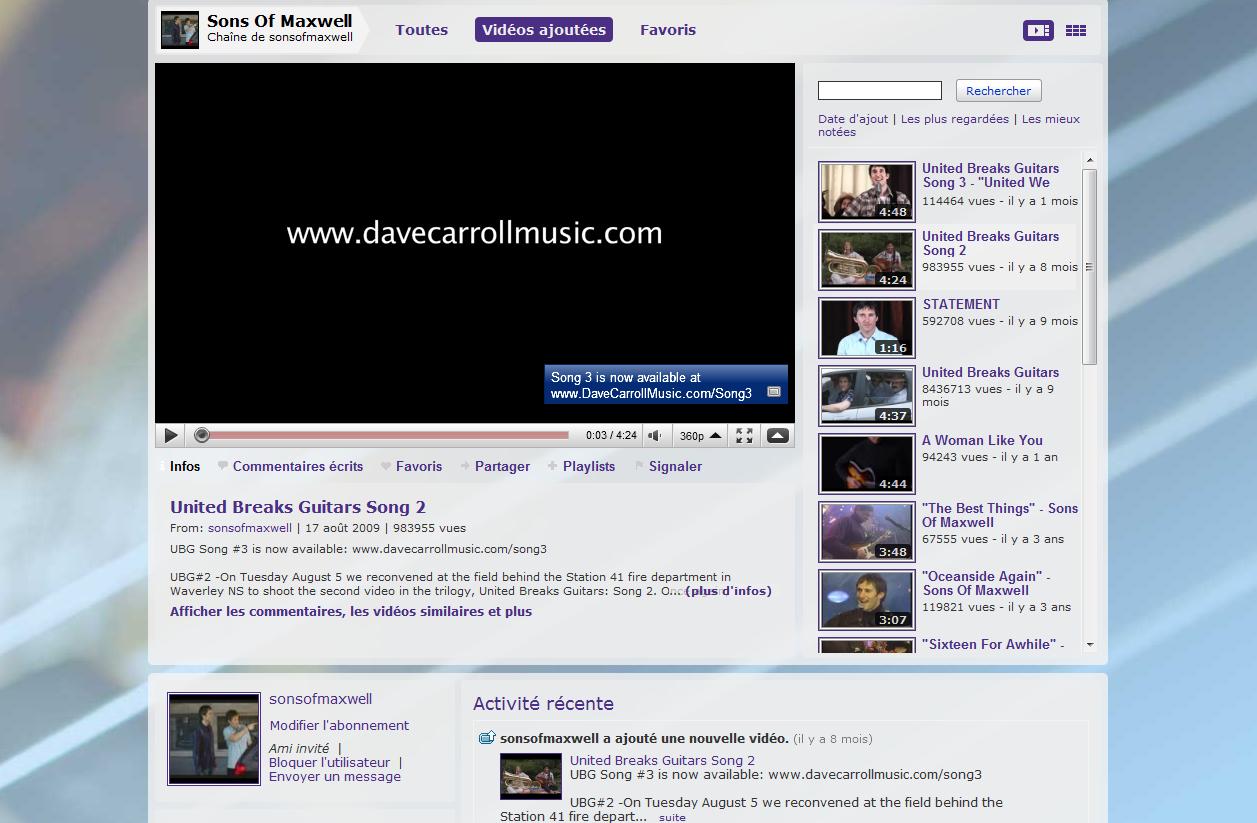The image size is (1257, 823).
Task: Click the video list scrollbar down arrow
Action: click(1090, 645)
